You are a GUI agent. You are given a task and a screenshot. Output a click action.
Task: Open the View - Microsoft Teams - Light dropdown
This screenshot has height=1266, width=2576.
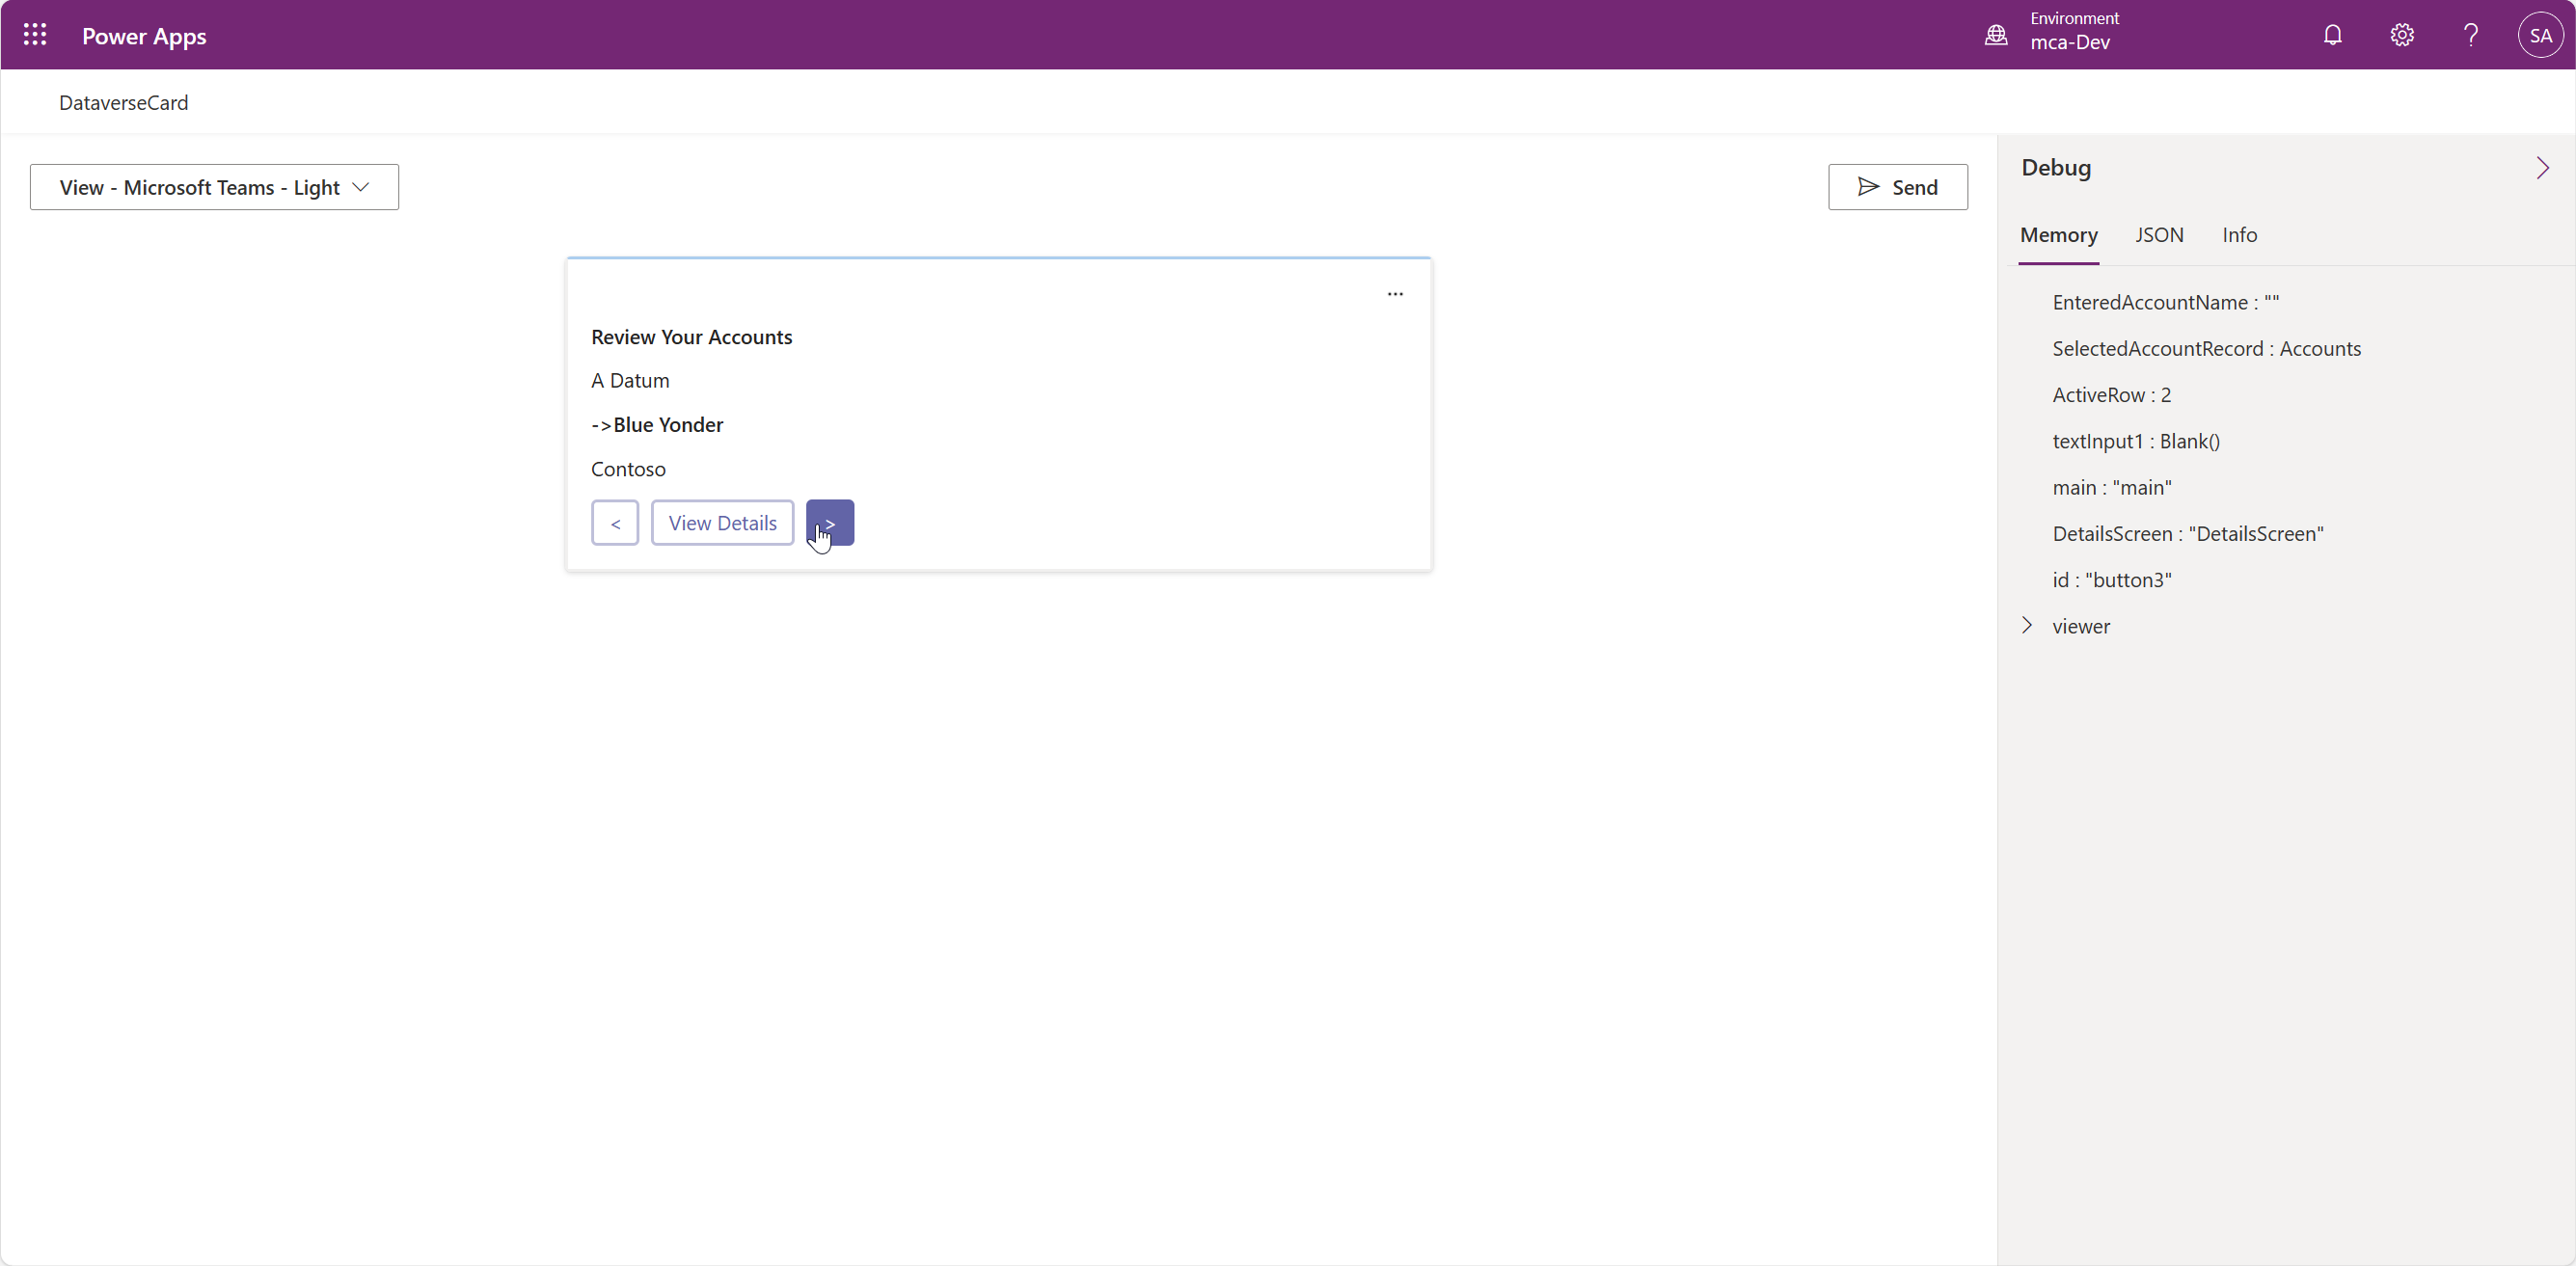[x=213, y=187]
